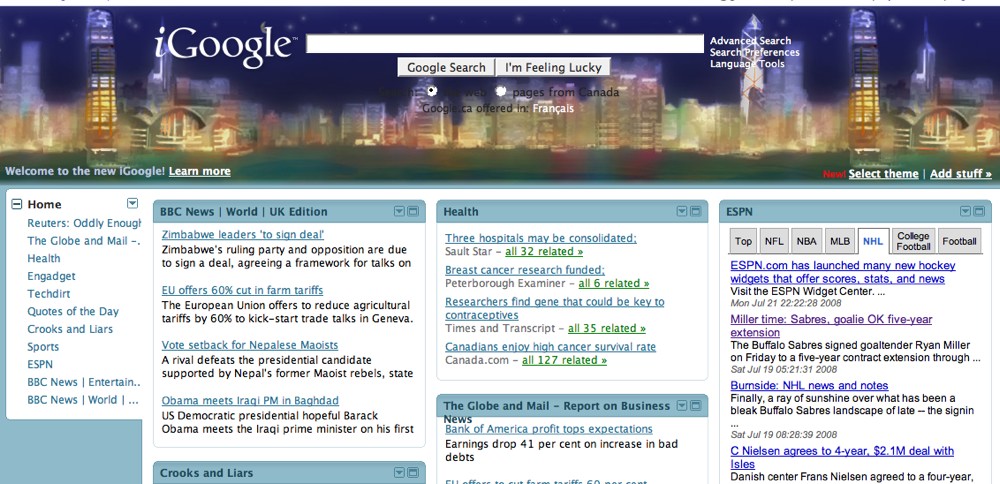Image resolution: width=1000 pixels, height=484 pixels.
Task: Show all 32 related health stories
Action: point(544,251)
